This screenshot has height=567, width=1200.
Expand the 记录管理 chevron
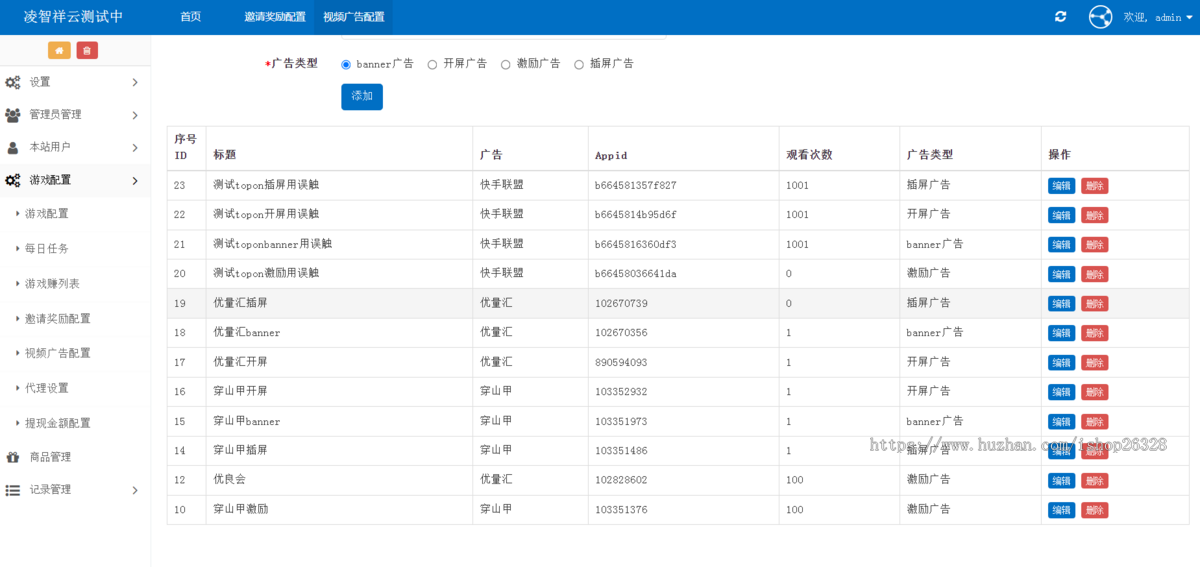(x=135, y=490)
